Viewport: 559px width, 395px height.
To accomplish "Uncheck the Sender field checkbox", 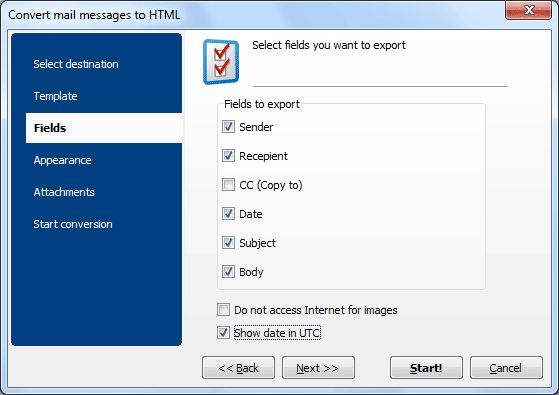I will pyautogui.click(x=228, y=127).
